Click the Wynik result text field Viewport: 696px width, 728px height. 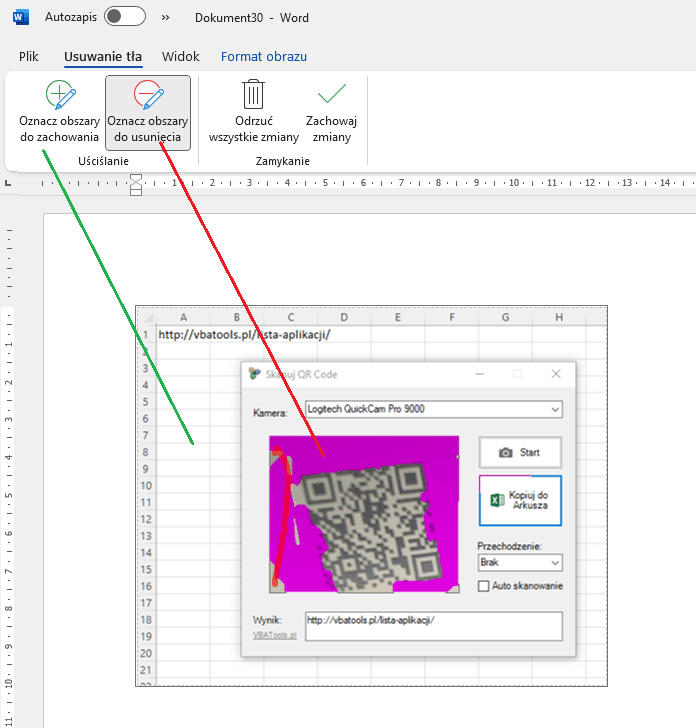434,626
